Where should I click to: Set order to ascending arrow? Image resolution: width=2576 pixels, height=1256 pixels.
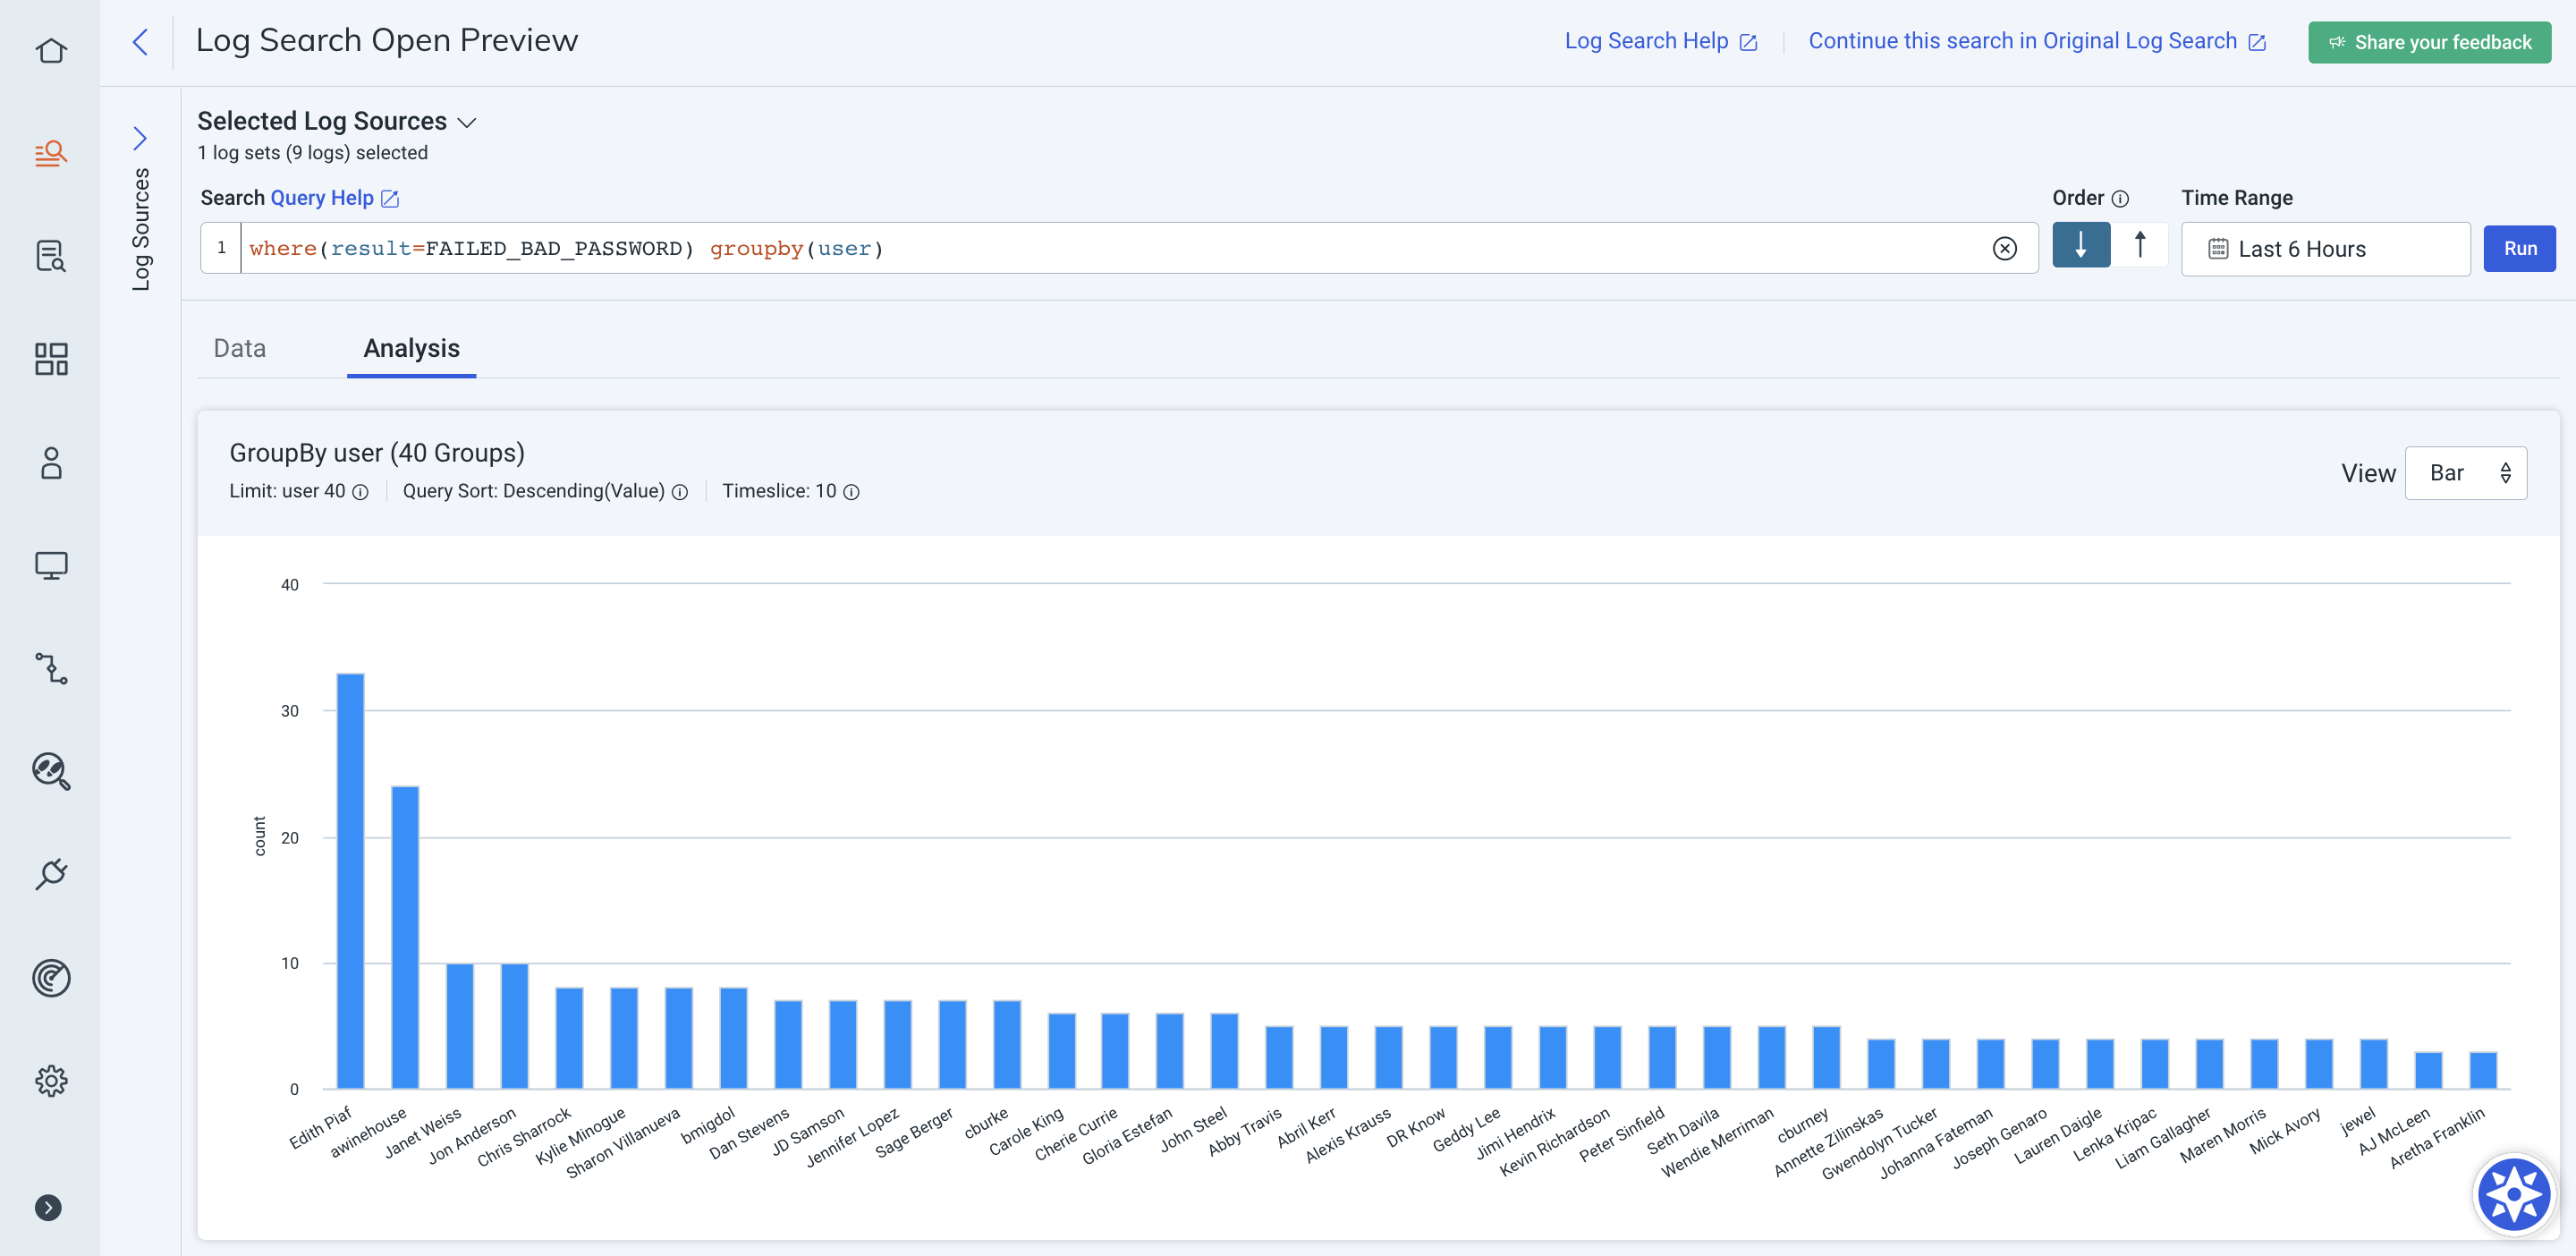(x=2140, y=246)
